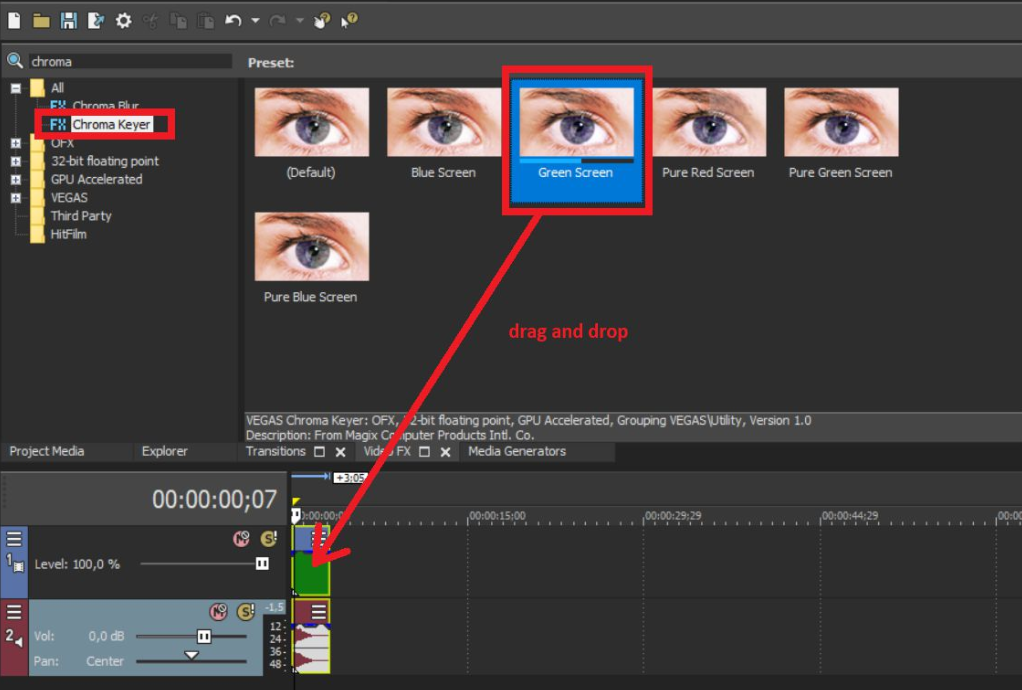Undock the Transitions window with square icon

coord(319,452)
